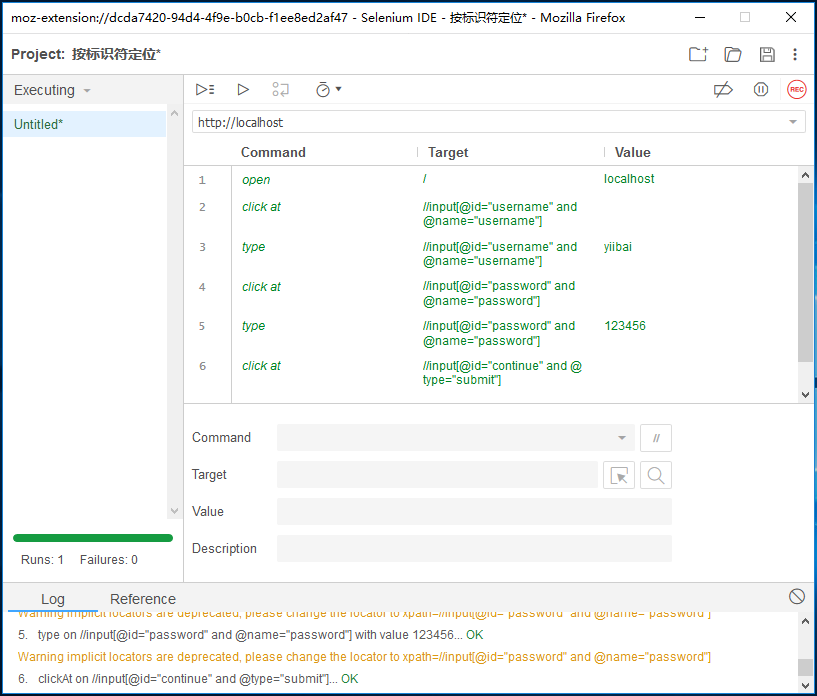Select row 6 click at command
Screen dimensions: 817x696
[491, 373]
